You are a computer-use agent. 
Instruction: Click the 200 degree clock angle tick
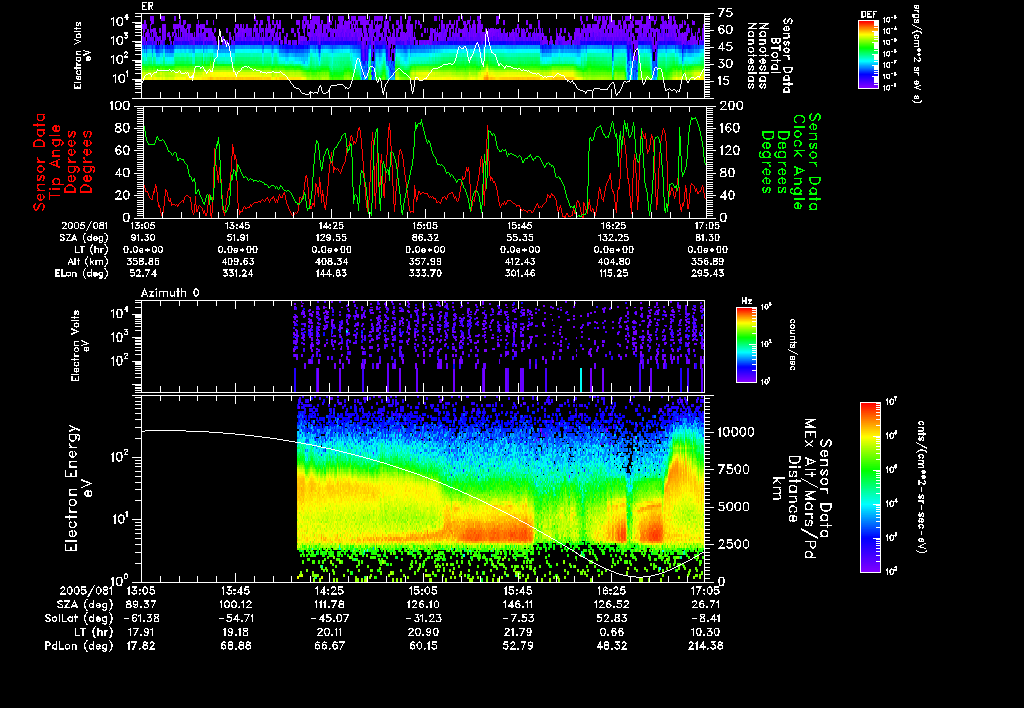point(728,106)
